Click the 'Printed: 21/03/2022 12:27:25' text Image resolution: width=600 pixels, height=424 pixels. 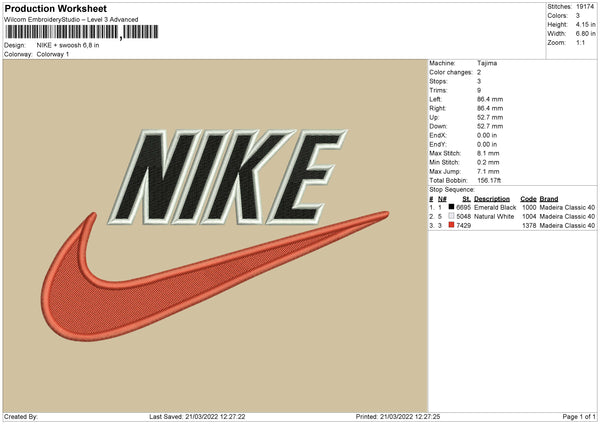398,416
